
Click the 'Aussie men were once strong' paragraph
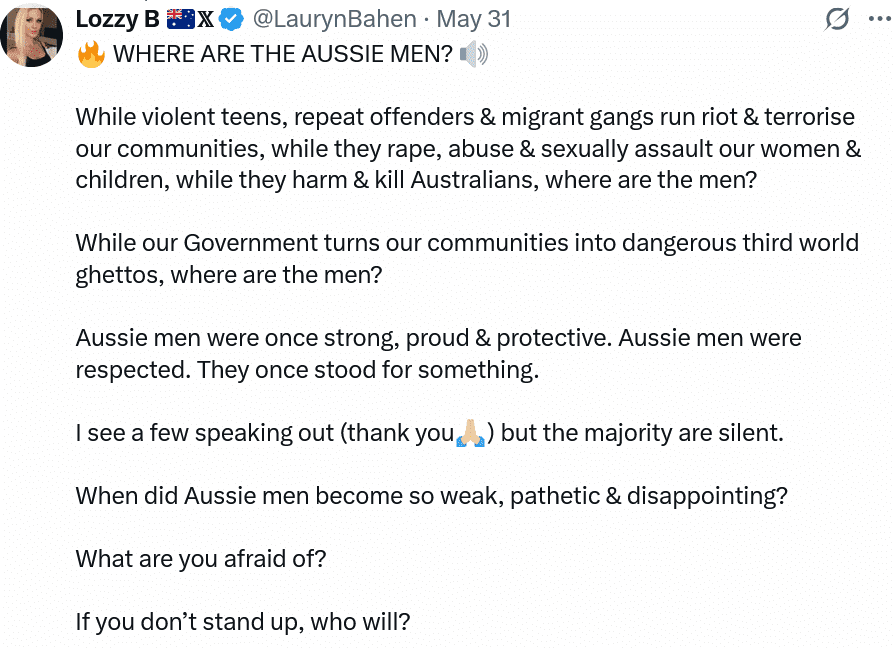point(438,354)
